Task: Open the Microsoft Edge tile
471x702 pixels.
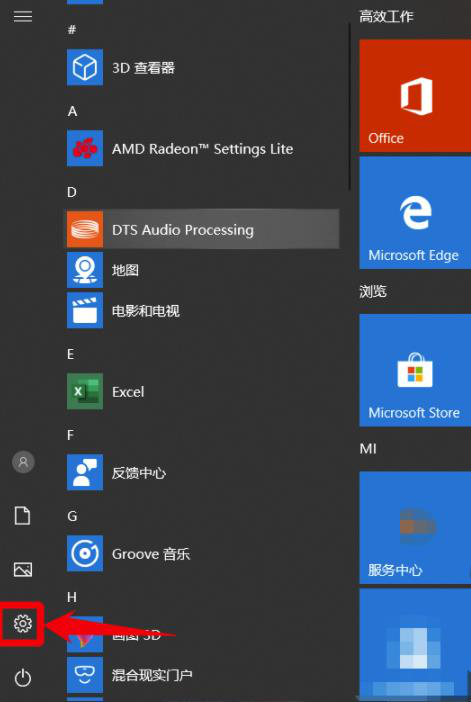Action: coord(415,213)
